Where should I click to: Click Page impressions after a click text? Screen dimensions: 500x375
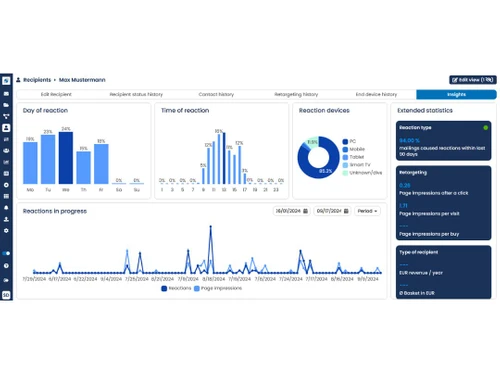tap(434, 193)
